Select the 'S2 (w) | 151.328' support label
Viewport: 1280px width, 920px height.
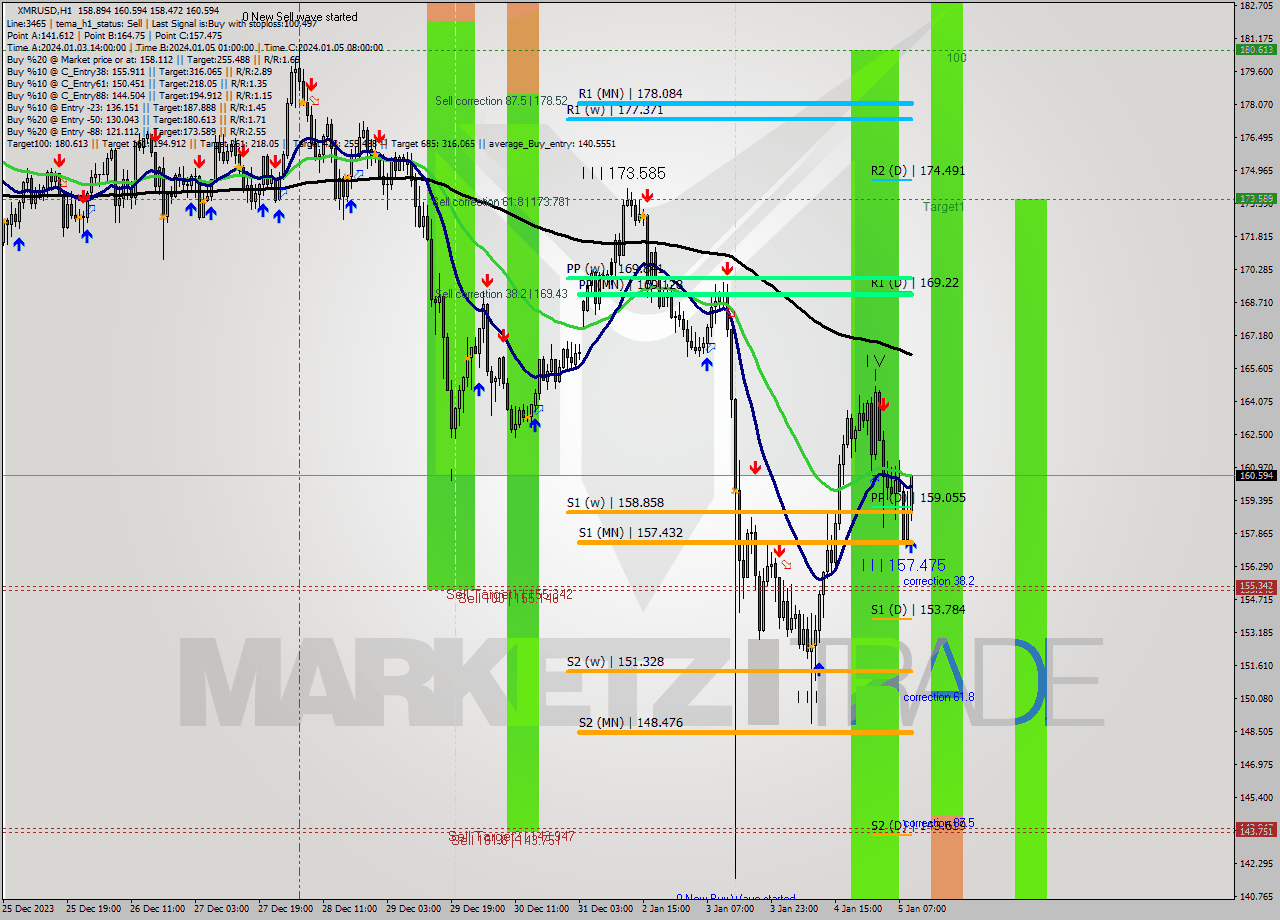pos(615,662)
